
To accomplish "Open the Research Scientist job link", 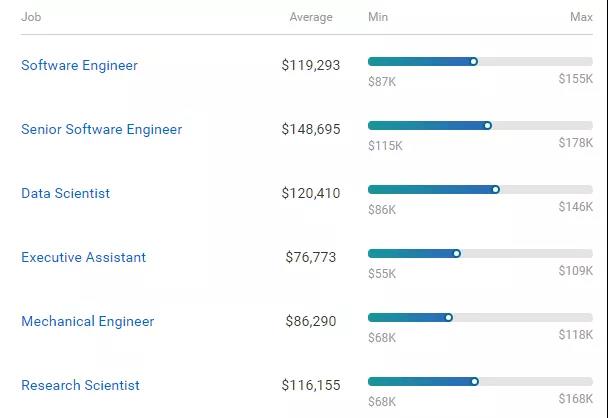I will [x=80, y=385].
